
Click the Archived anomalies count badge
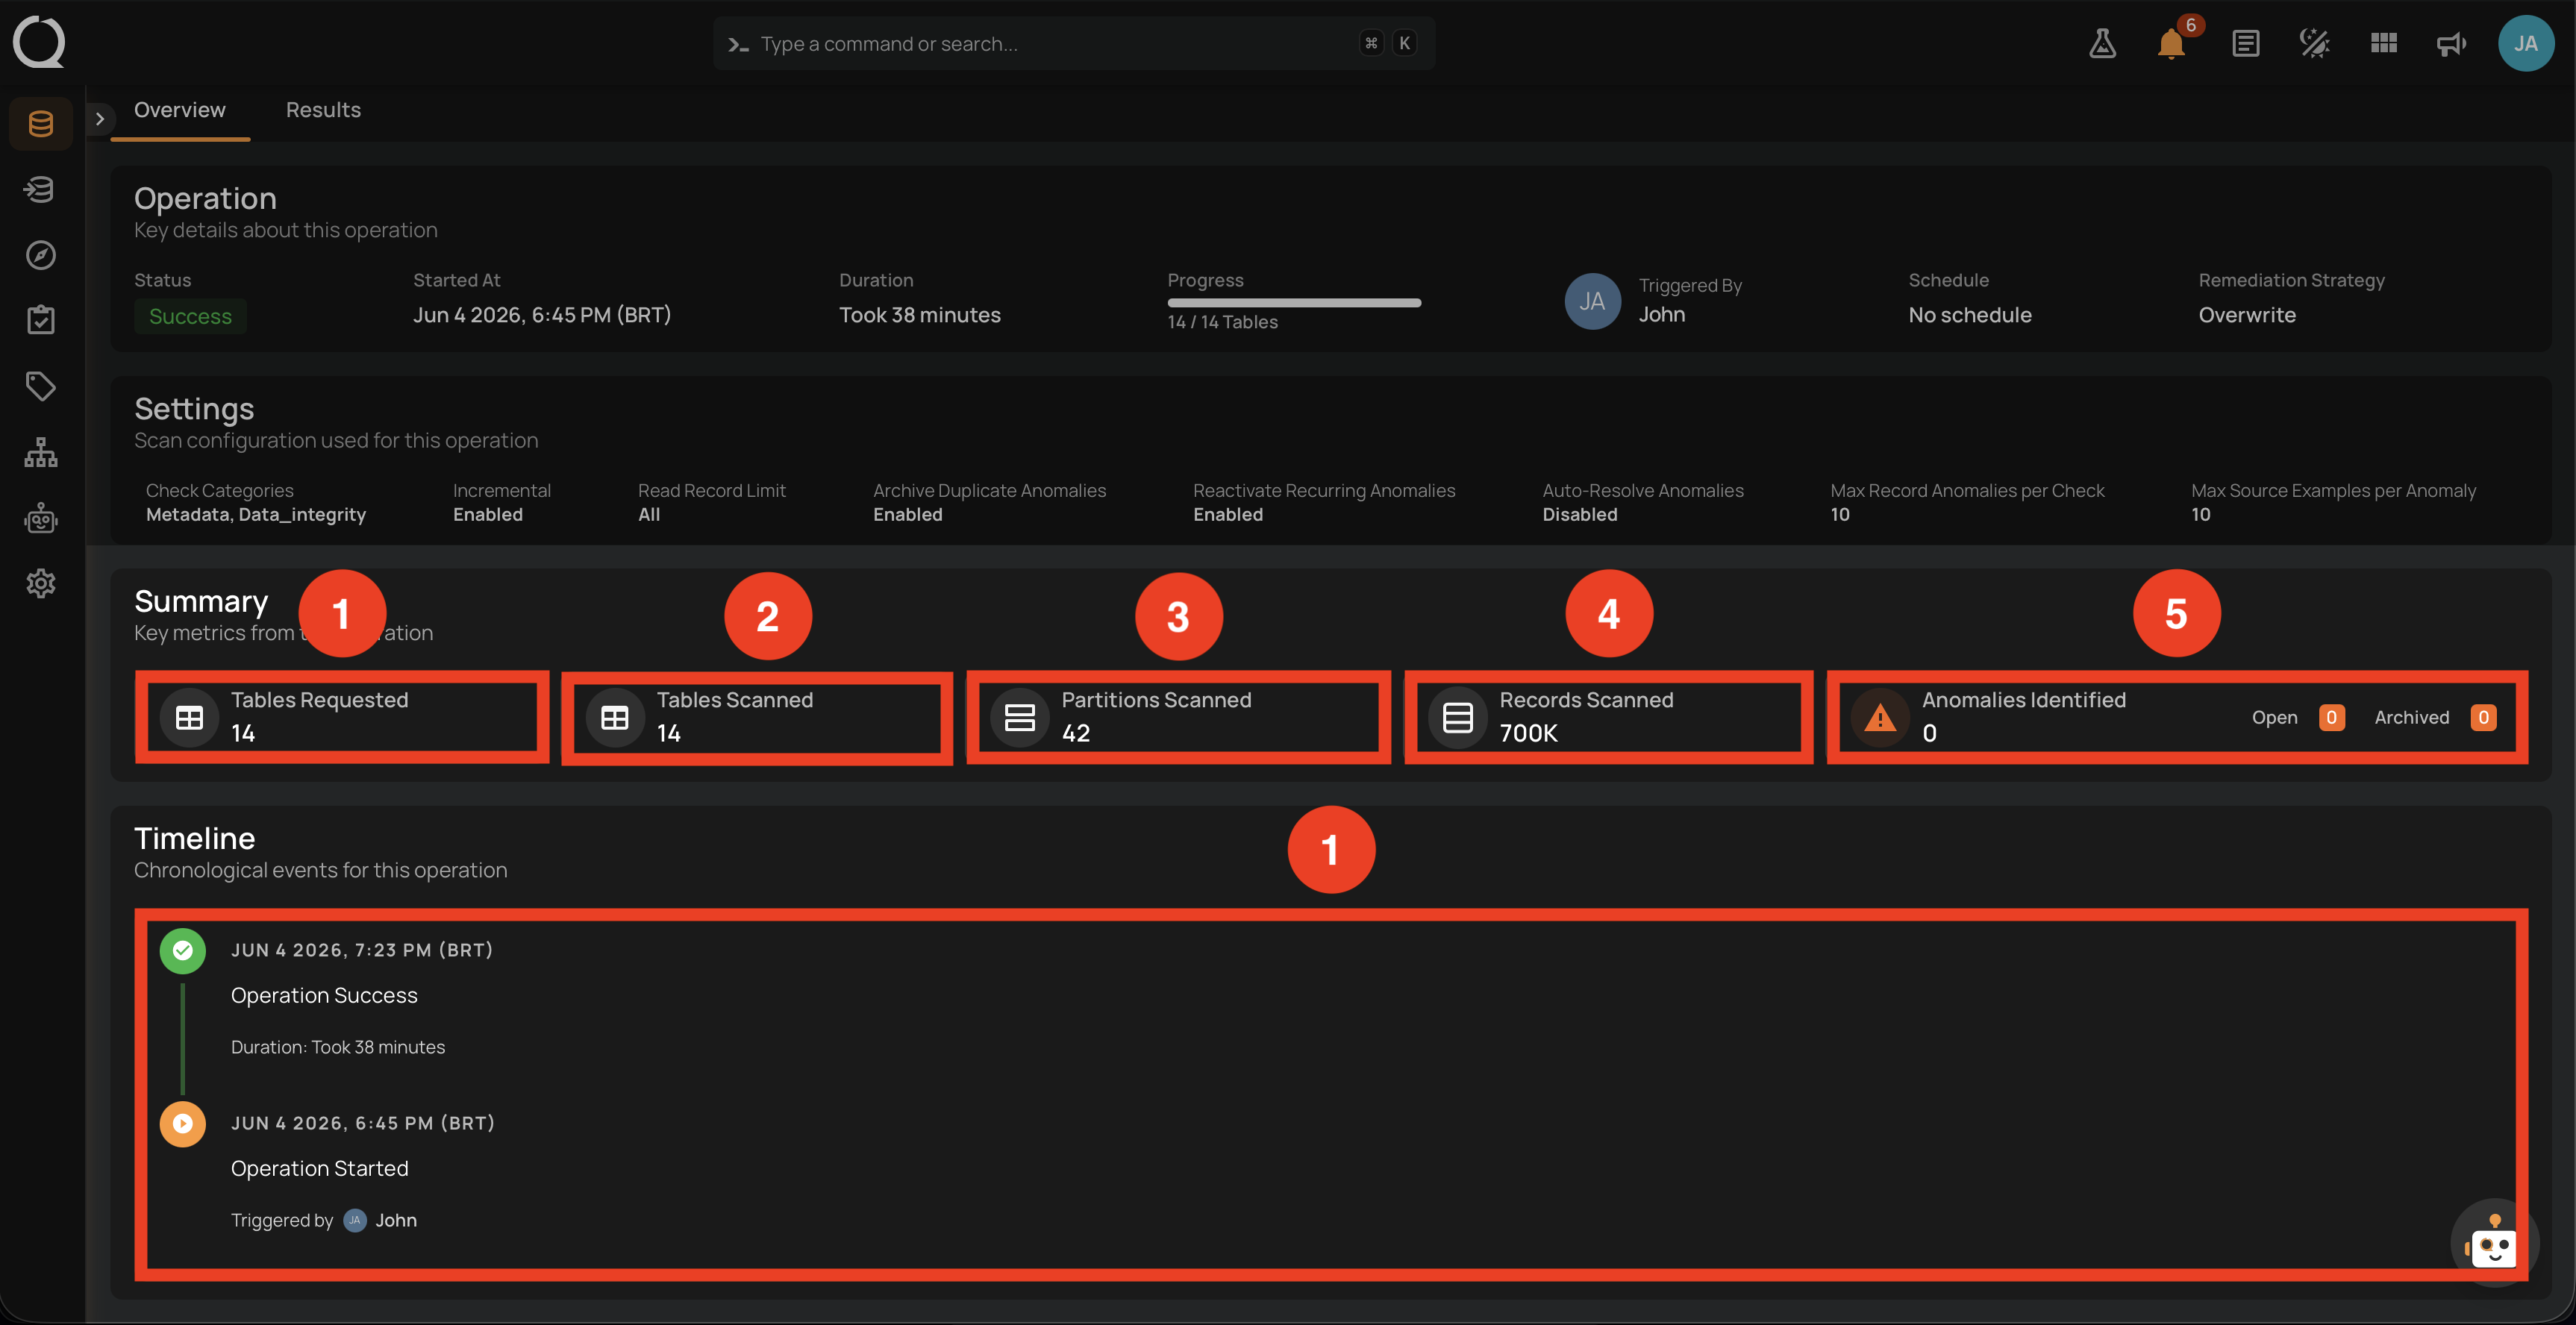click(x=2483, y=717)
